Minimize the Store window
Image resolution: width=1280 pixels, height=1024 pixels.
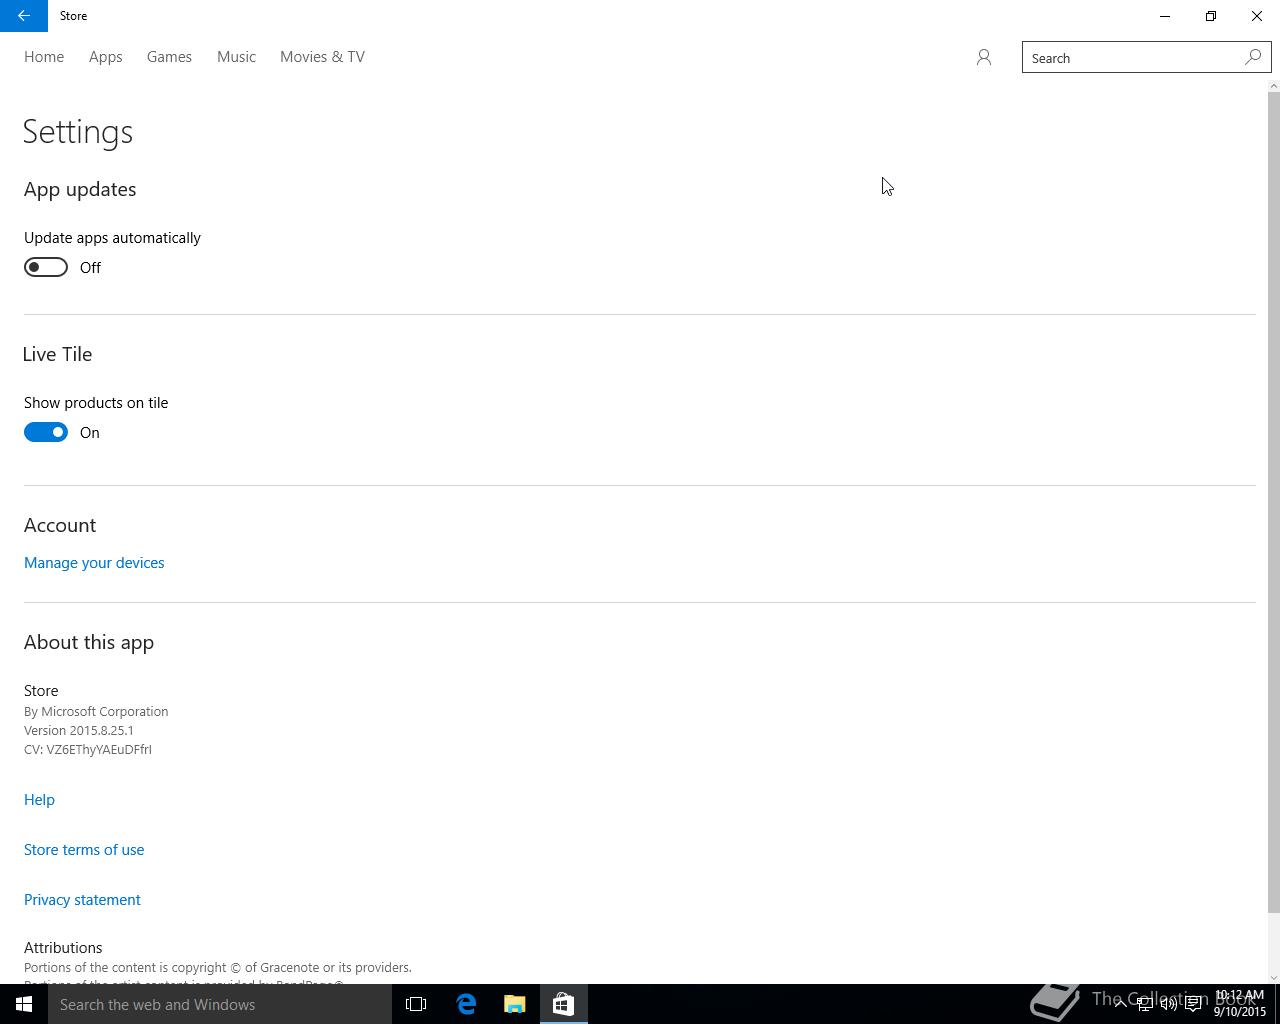pyautogui.click(x=1165, y=16)
